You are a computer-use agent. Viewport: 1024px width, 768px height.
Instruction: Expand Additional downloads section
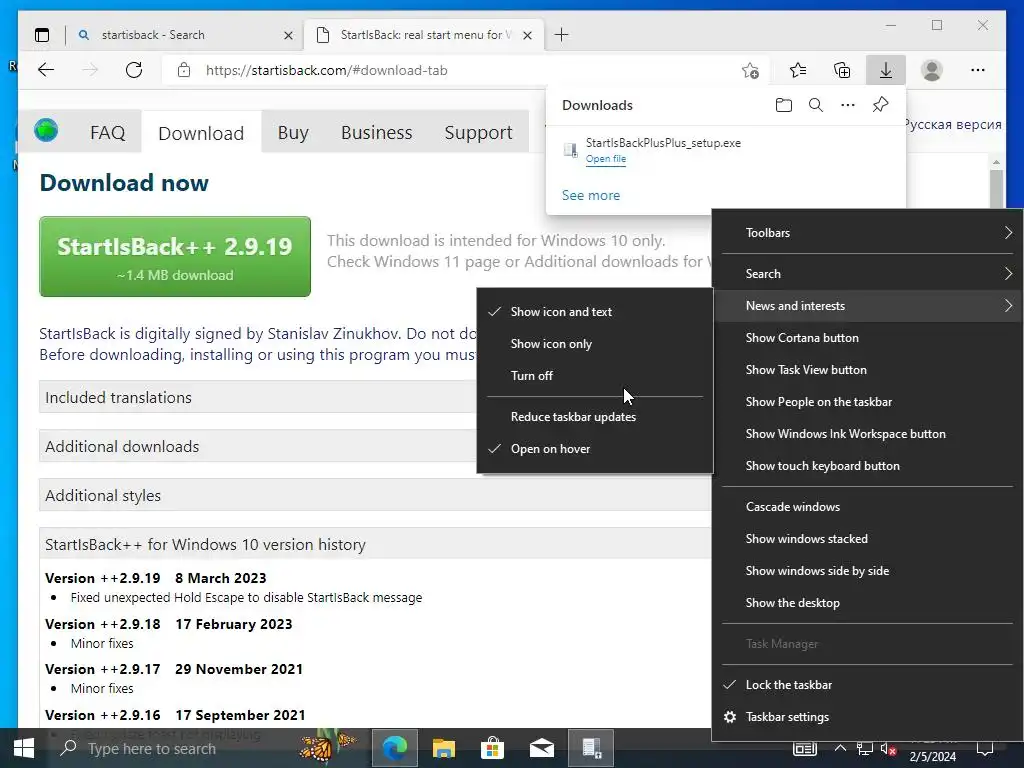258,446
